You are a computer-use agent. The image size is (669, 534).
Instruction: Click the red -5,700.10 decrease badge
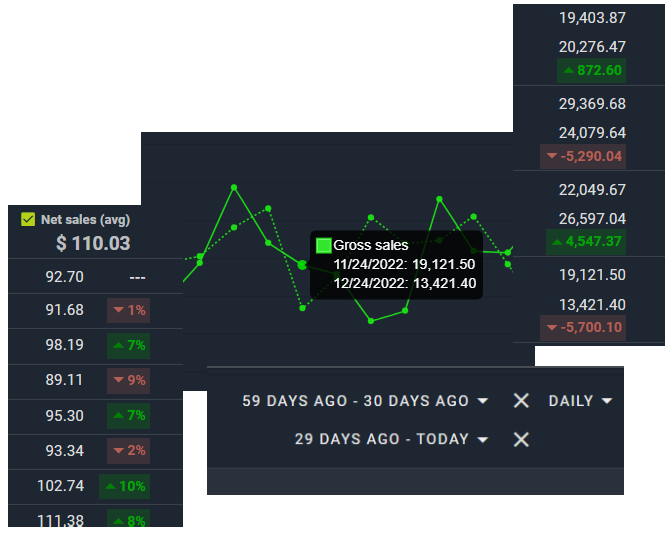pos(583,327)
